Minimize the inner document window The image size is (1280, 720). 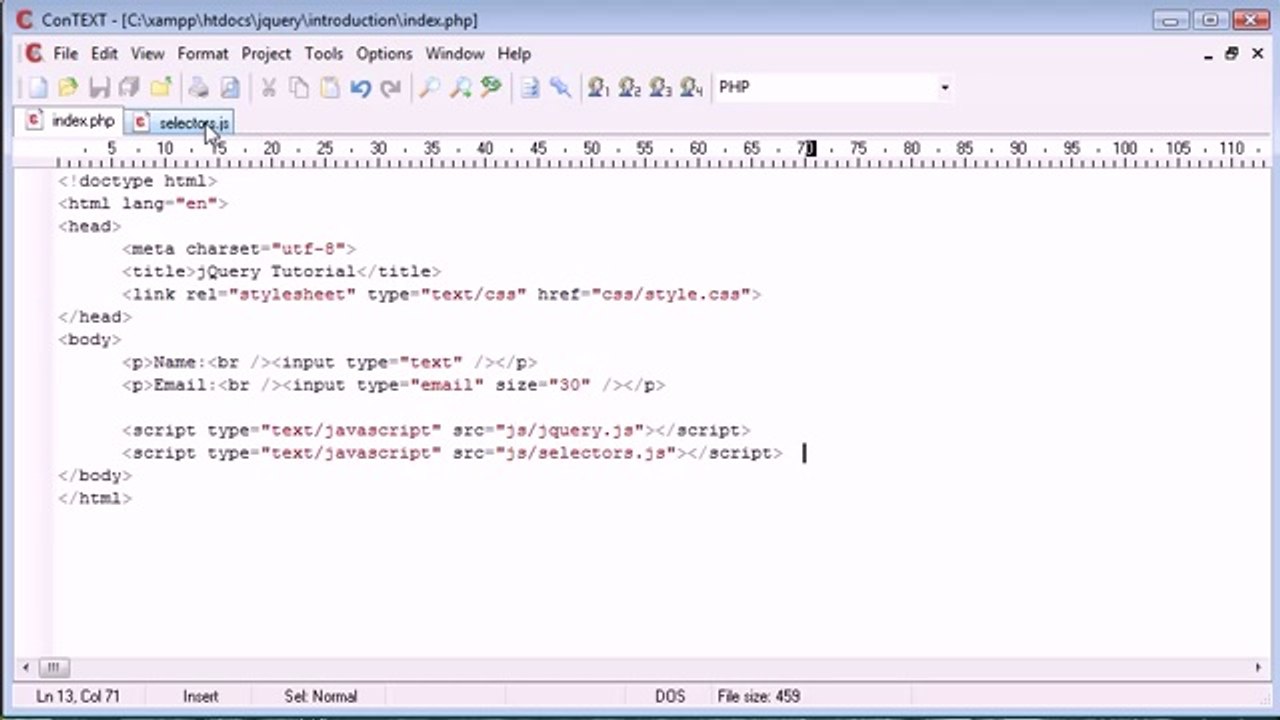coord(1208,54)
